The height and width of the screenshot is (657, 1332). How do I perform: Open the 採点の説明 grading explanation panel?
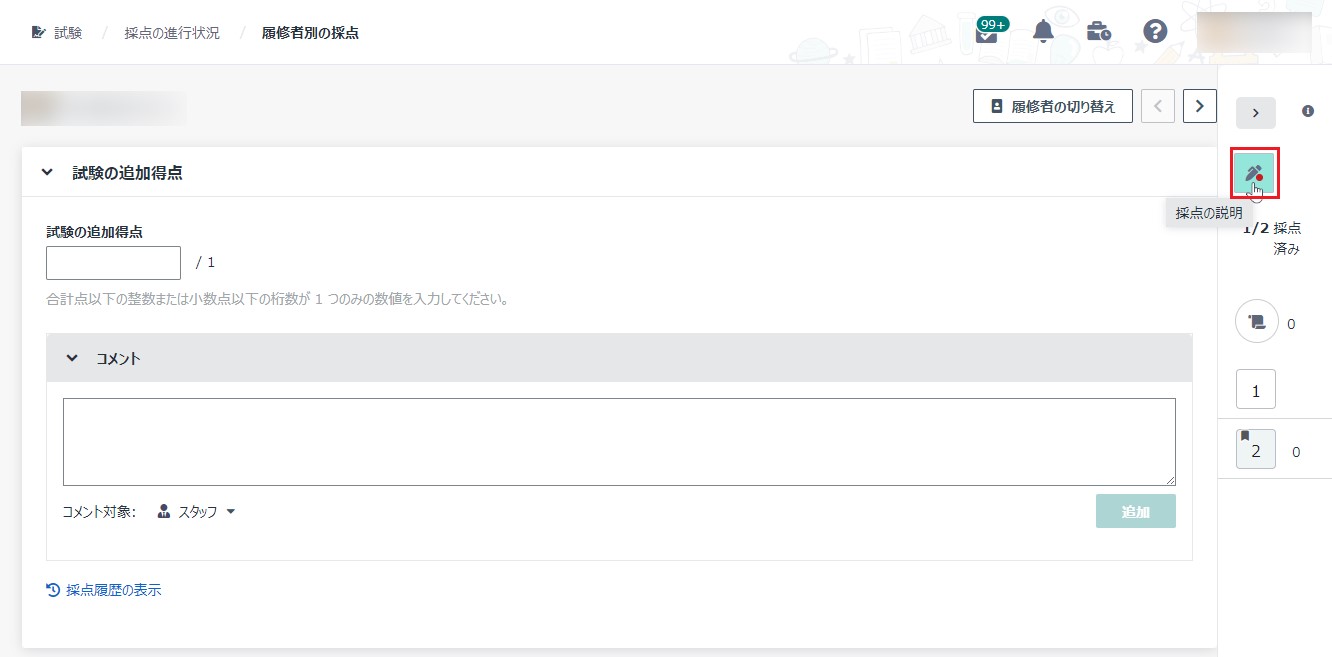click(1256, 172)
